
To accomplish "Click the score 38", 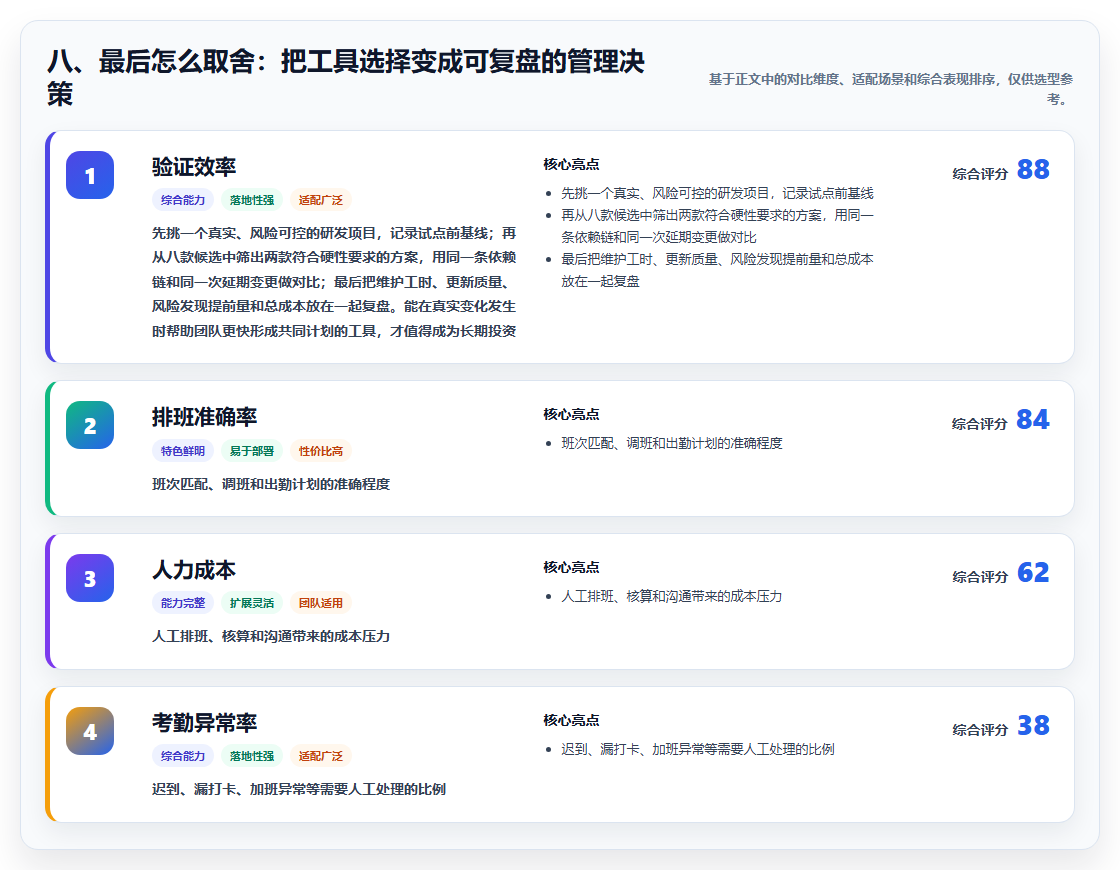I will point(1033,725).
